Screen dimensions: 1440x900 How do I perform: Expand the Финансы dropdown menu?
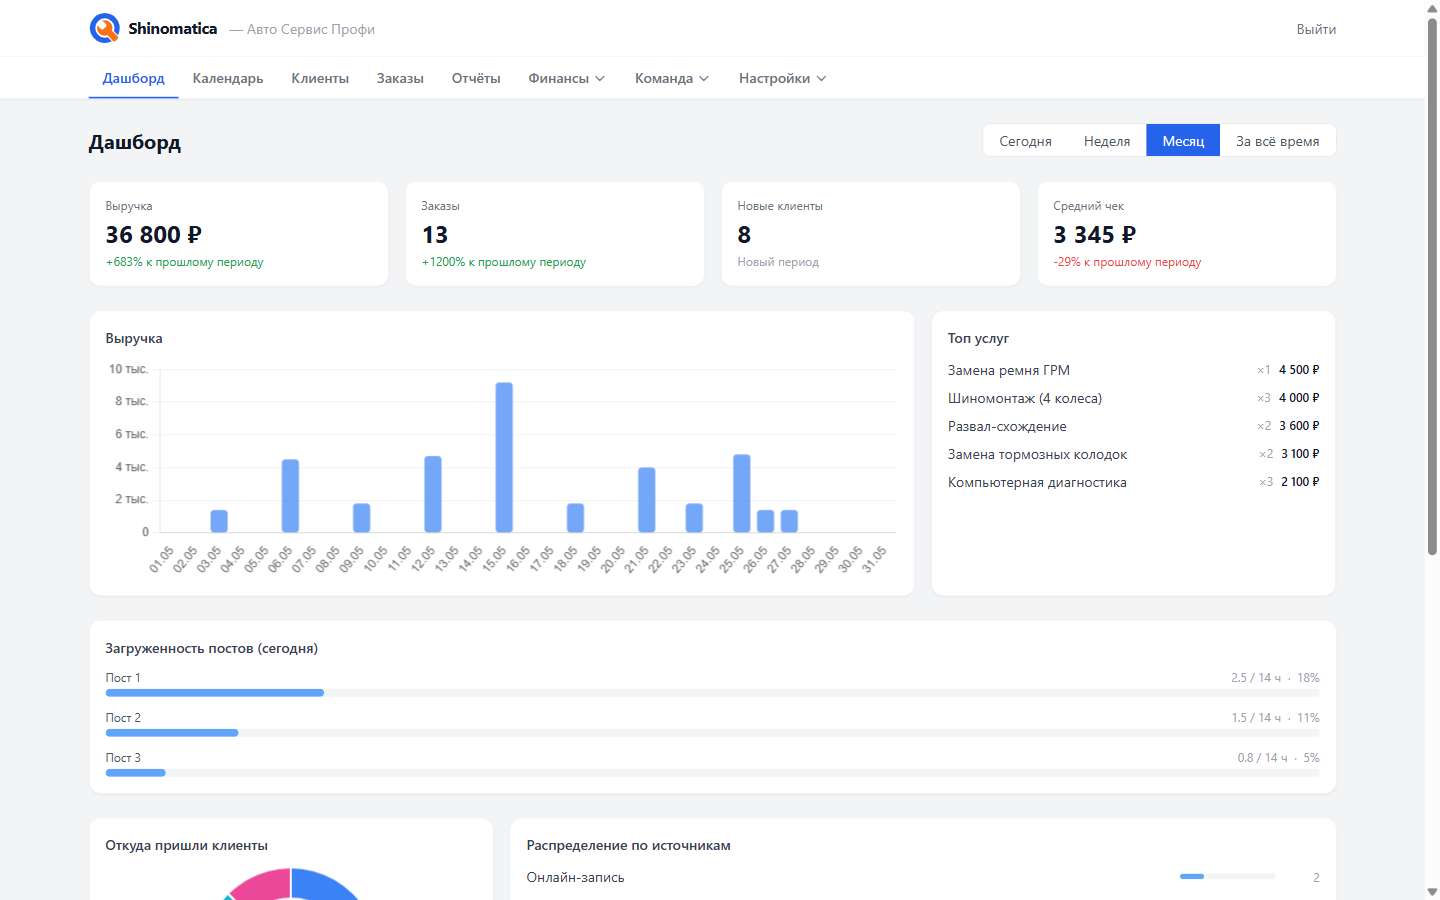coord(567,78)
